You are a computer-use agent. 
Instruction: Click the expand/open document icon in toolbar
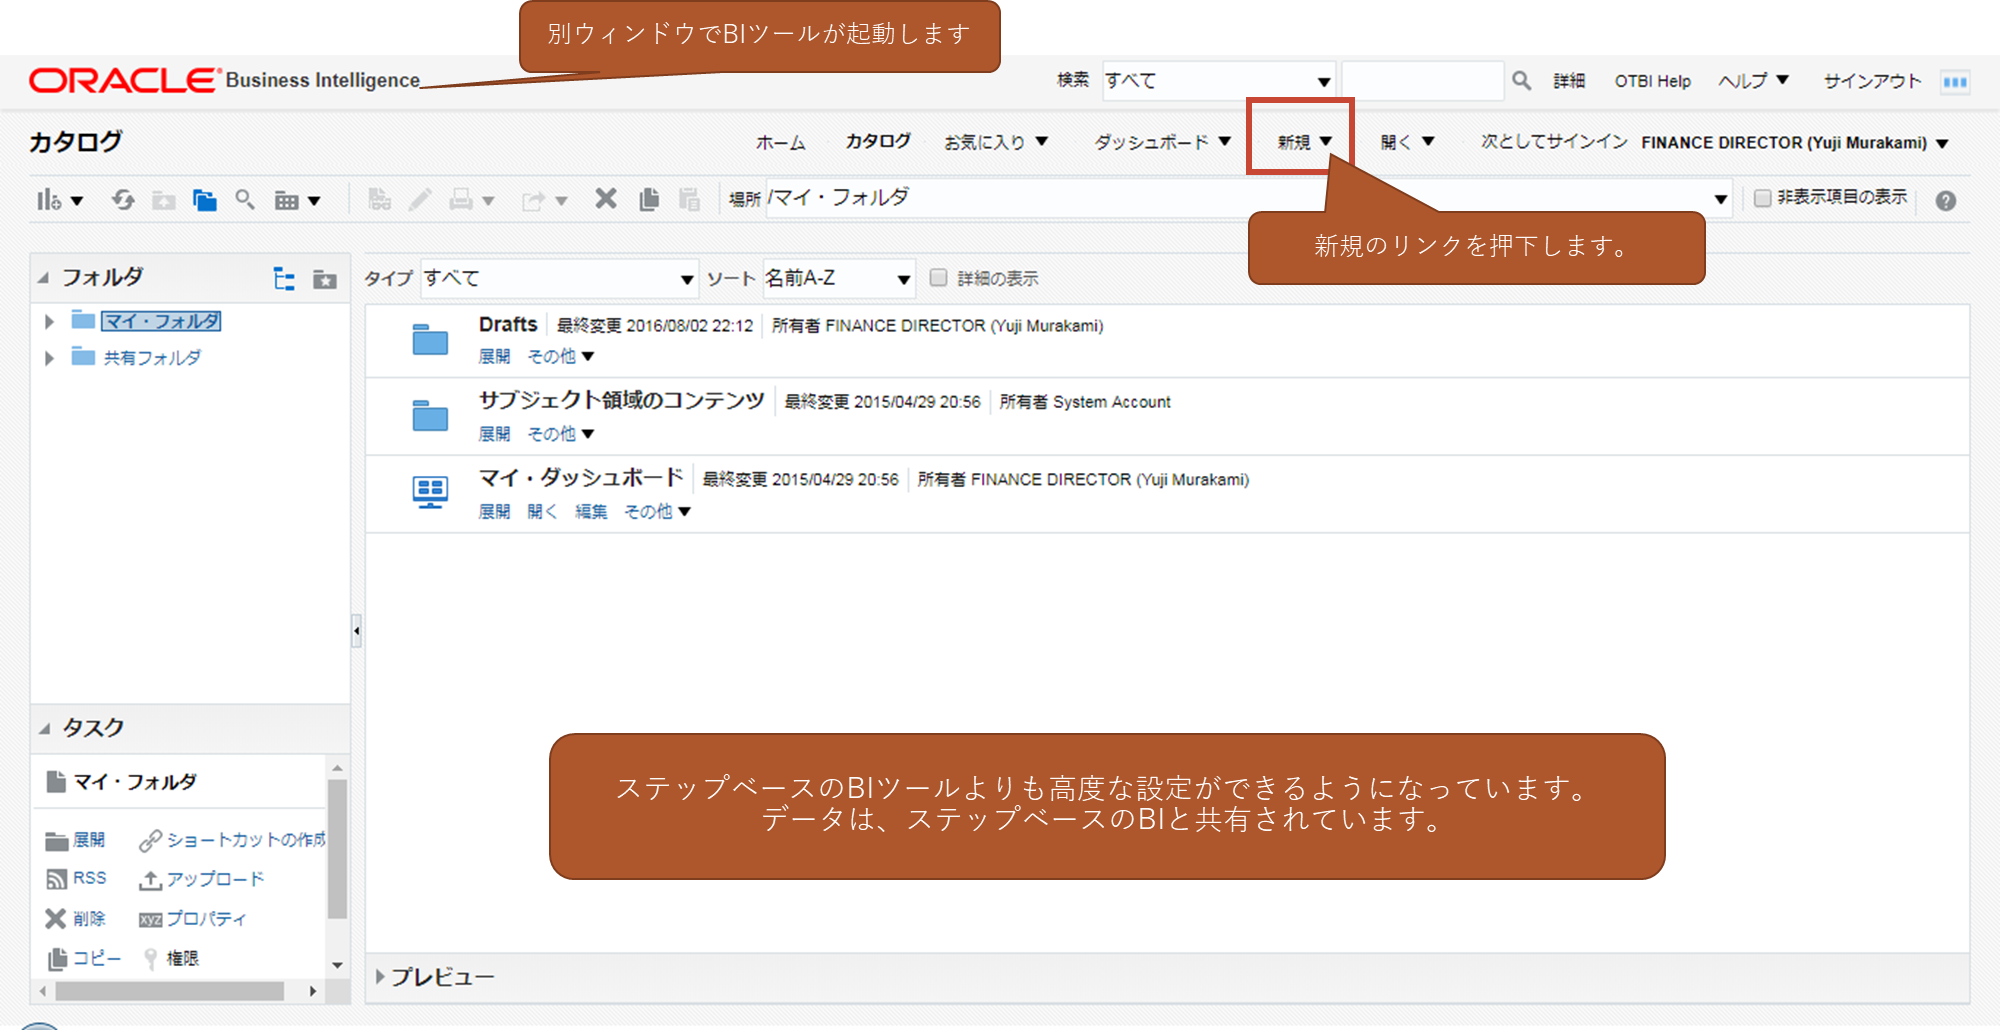click(379, 200)
